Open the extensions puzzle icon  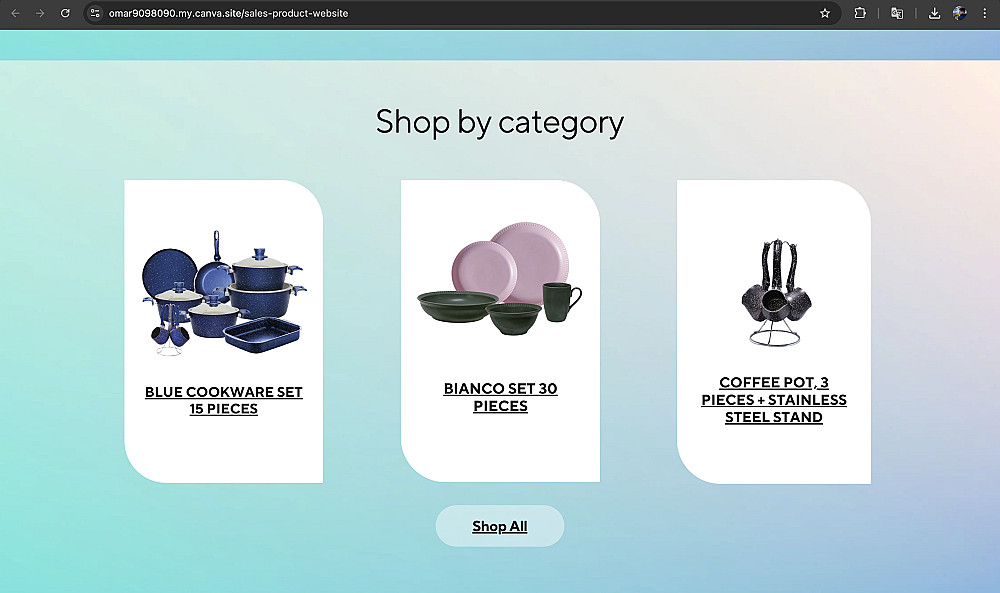point(860,13)
